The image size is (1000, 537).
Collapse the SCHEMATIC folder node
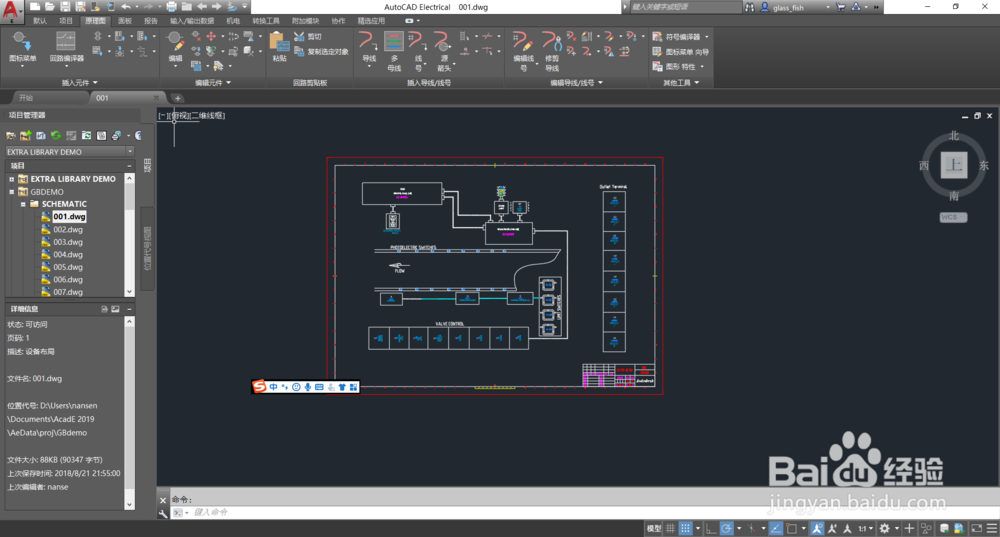click(x=23, y=204)
